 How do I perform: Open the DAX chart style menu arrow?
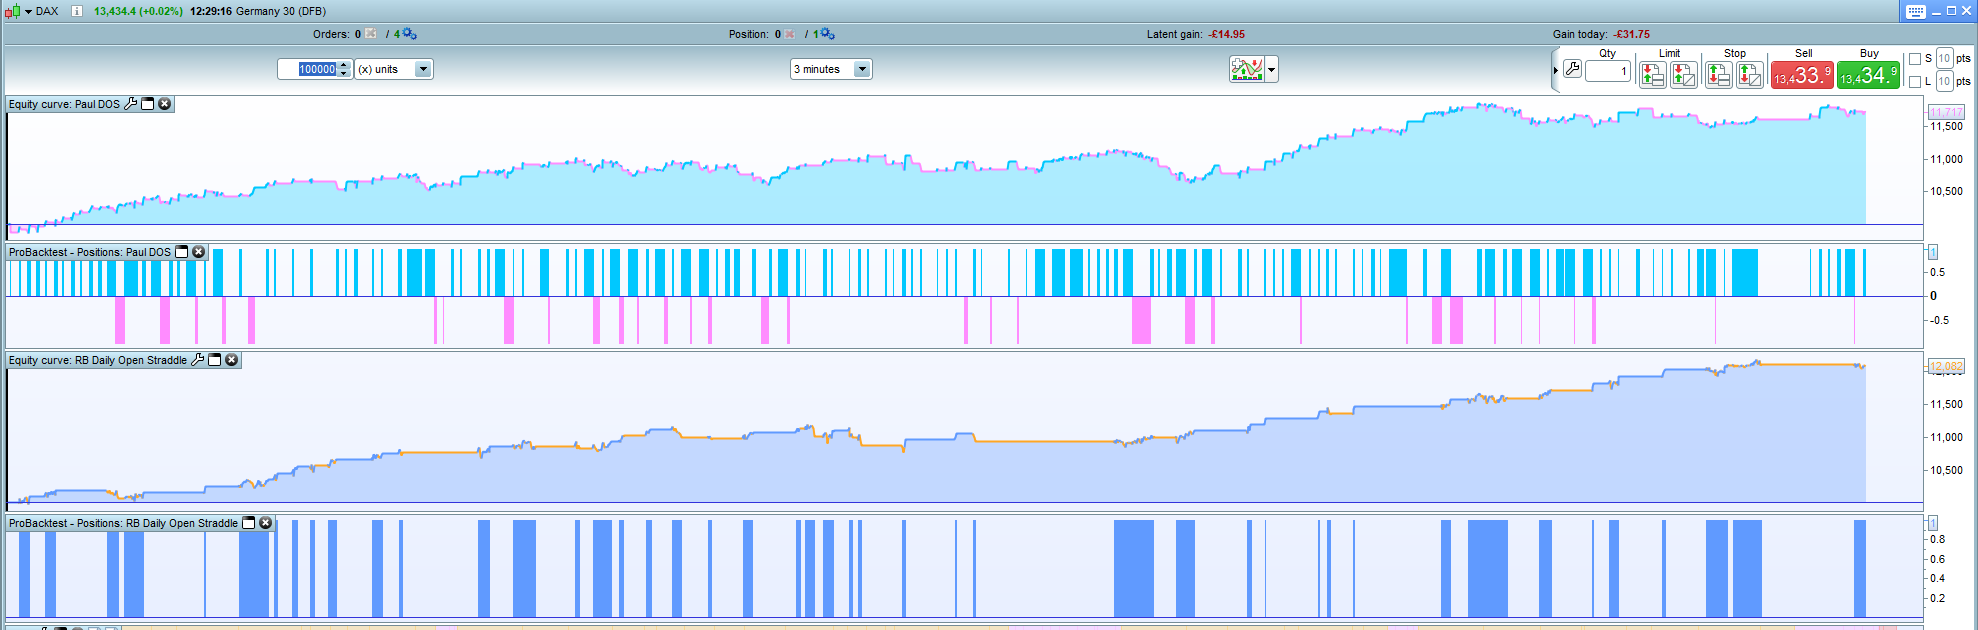click(28, 11)
